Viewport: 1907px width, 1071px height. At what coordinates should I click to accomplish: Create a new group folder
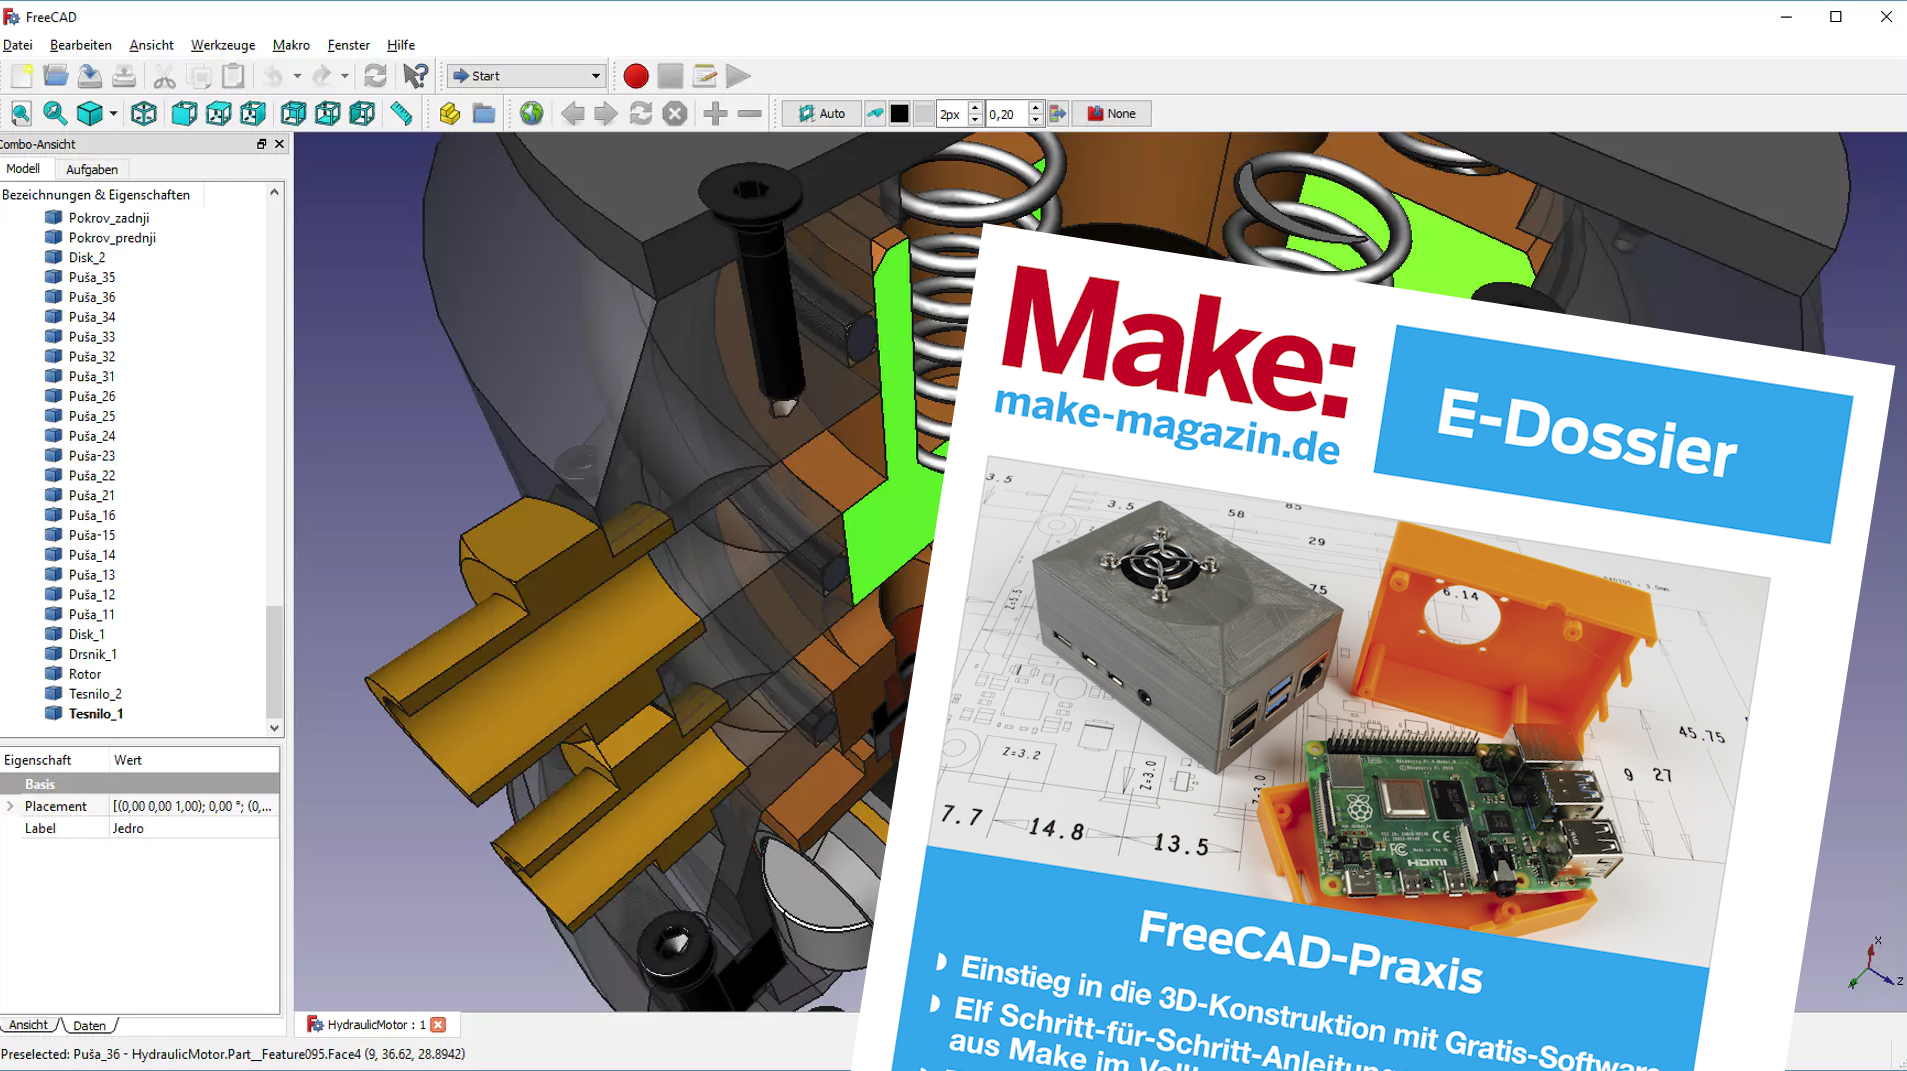(484, 114)
